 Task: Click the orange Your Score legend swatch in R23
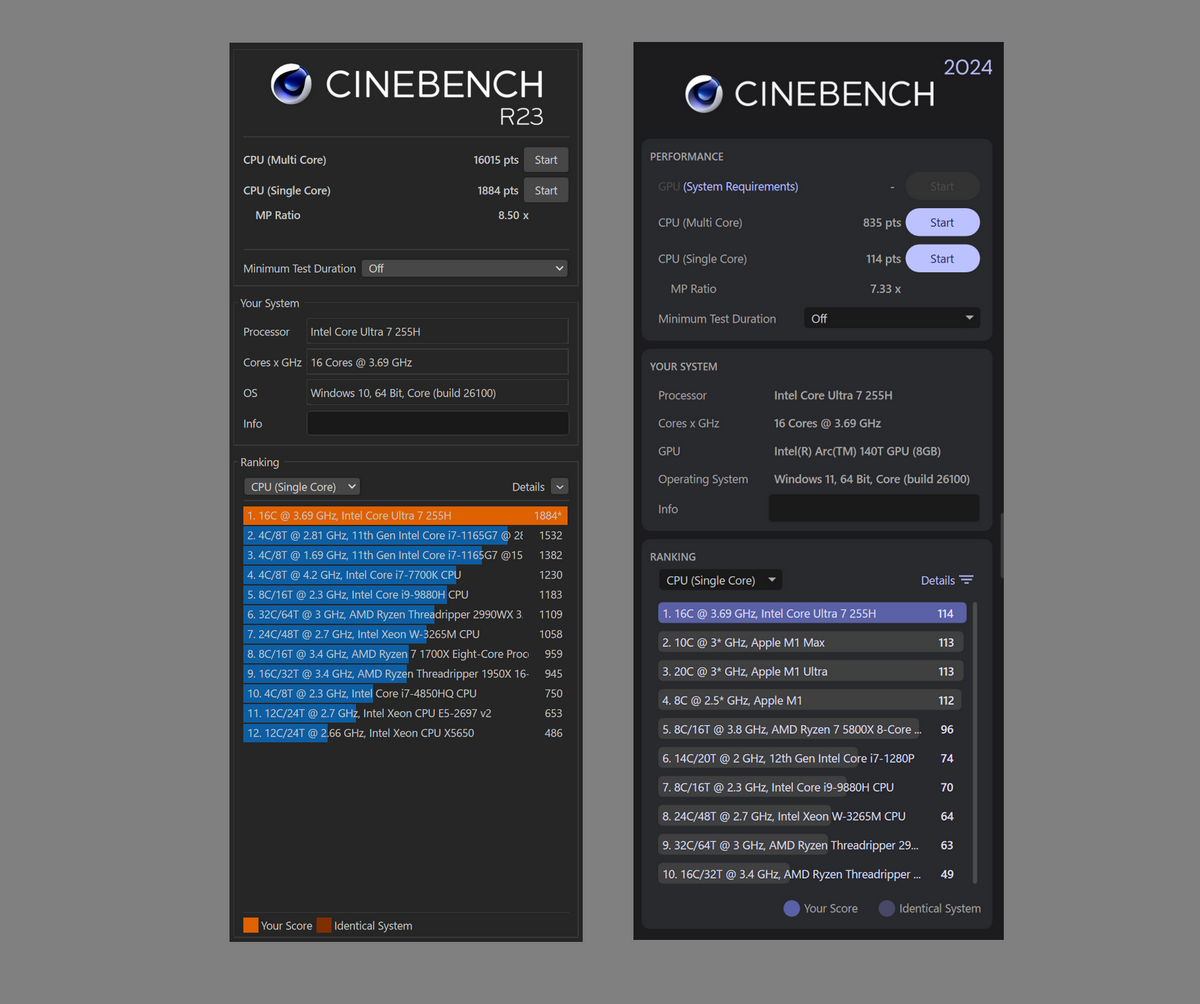point(251,925)
